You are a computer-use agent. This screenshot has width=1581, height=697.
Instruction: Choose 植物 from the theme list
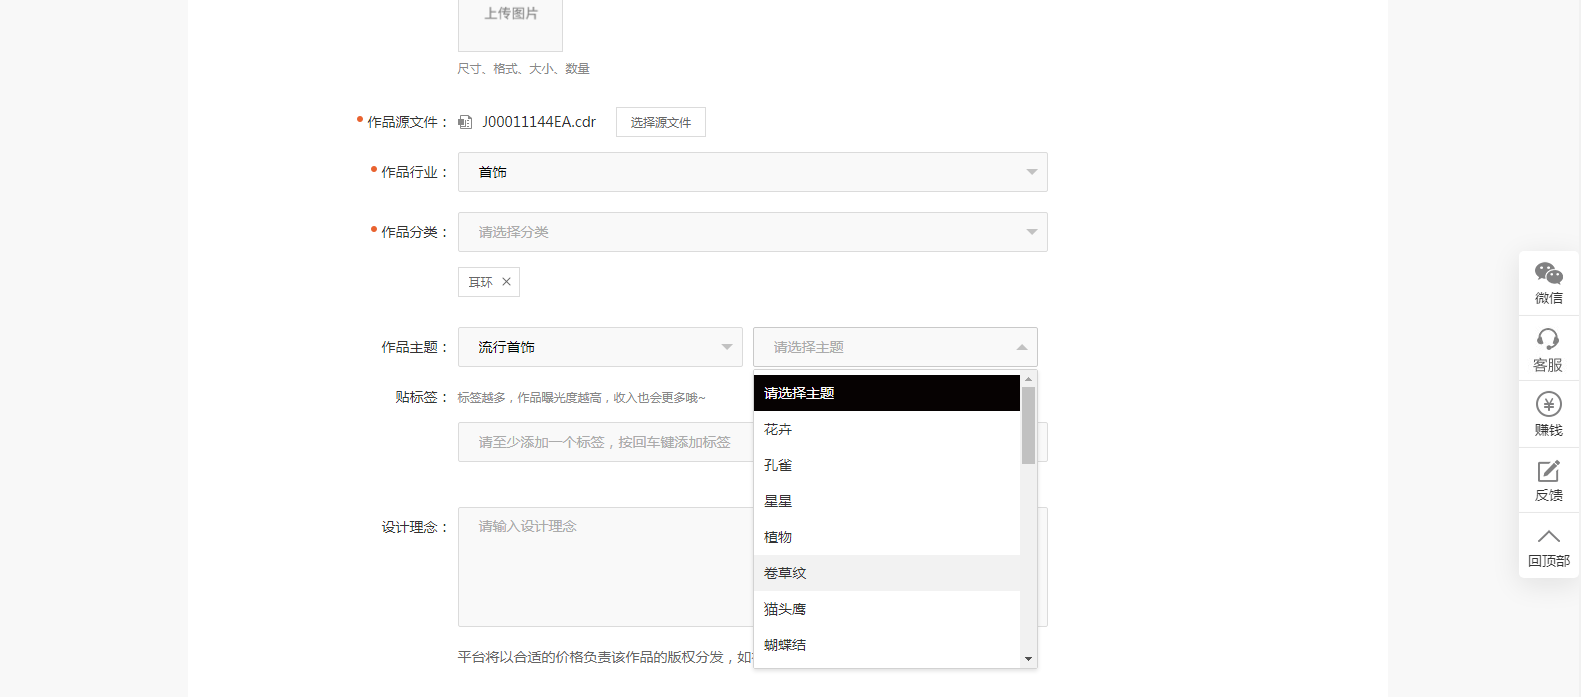coord(887,537)
